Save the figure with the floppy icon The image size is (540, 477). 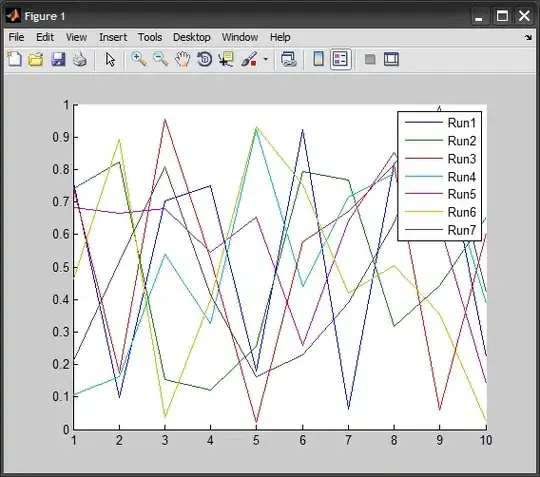tap(58, 59)
